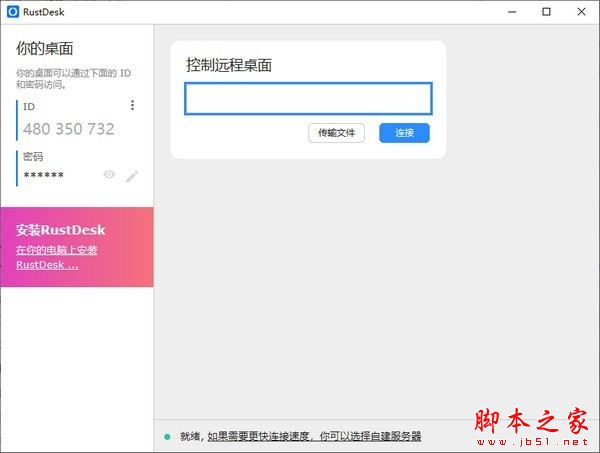
Task: Click the 安装RustDesk banner title
Action: point(60,230)
